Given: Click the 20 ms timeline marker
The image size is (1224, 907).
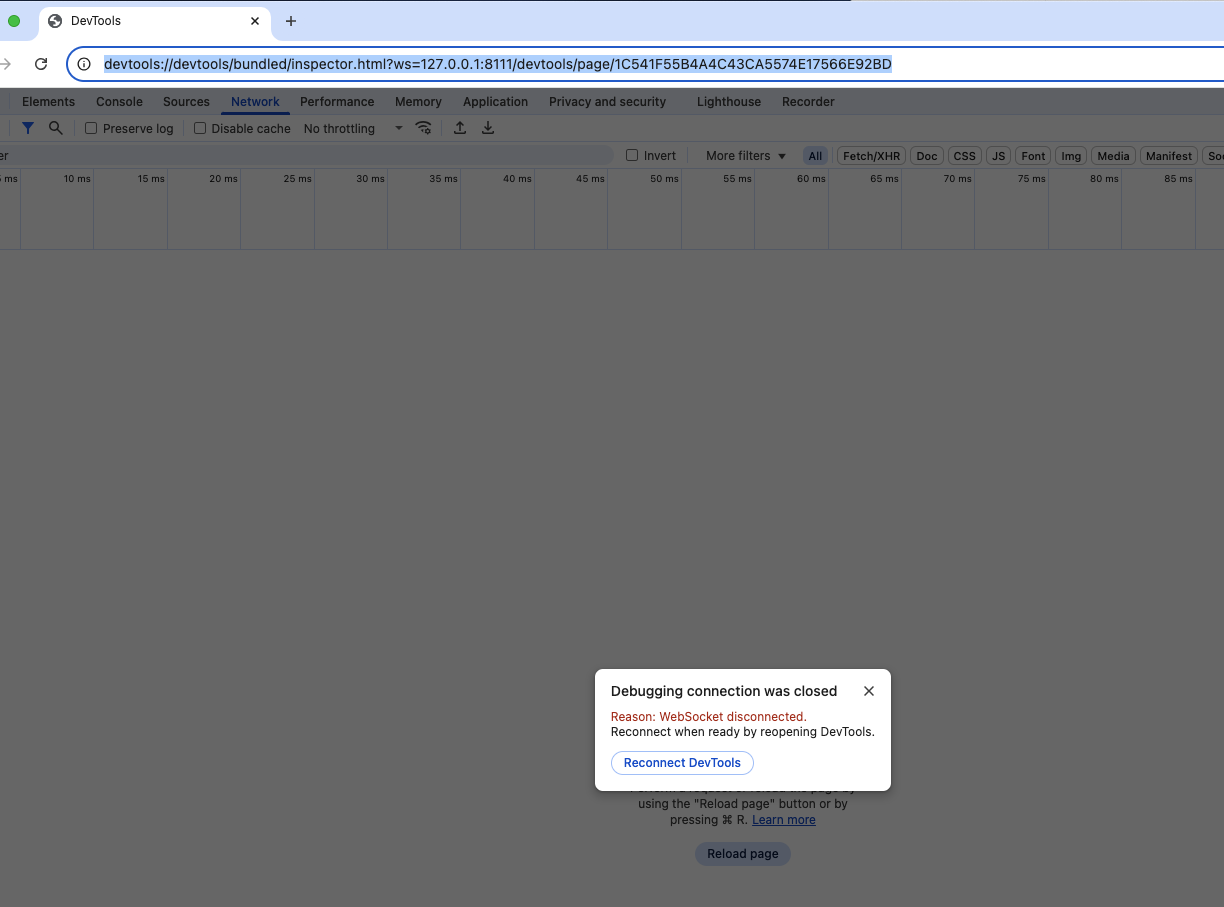Looking at the screenshot, I should (x=223, y=179).
